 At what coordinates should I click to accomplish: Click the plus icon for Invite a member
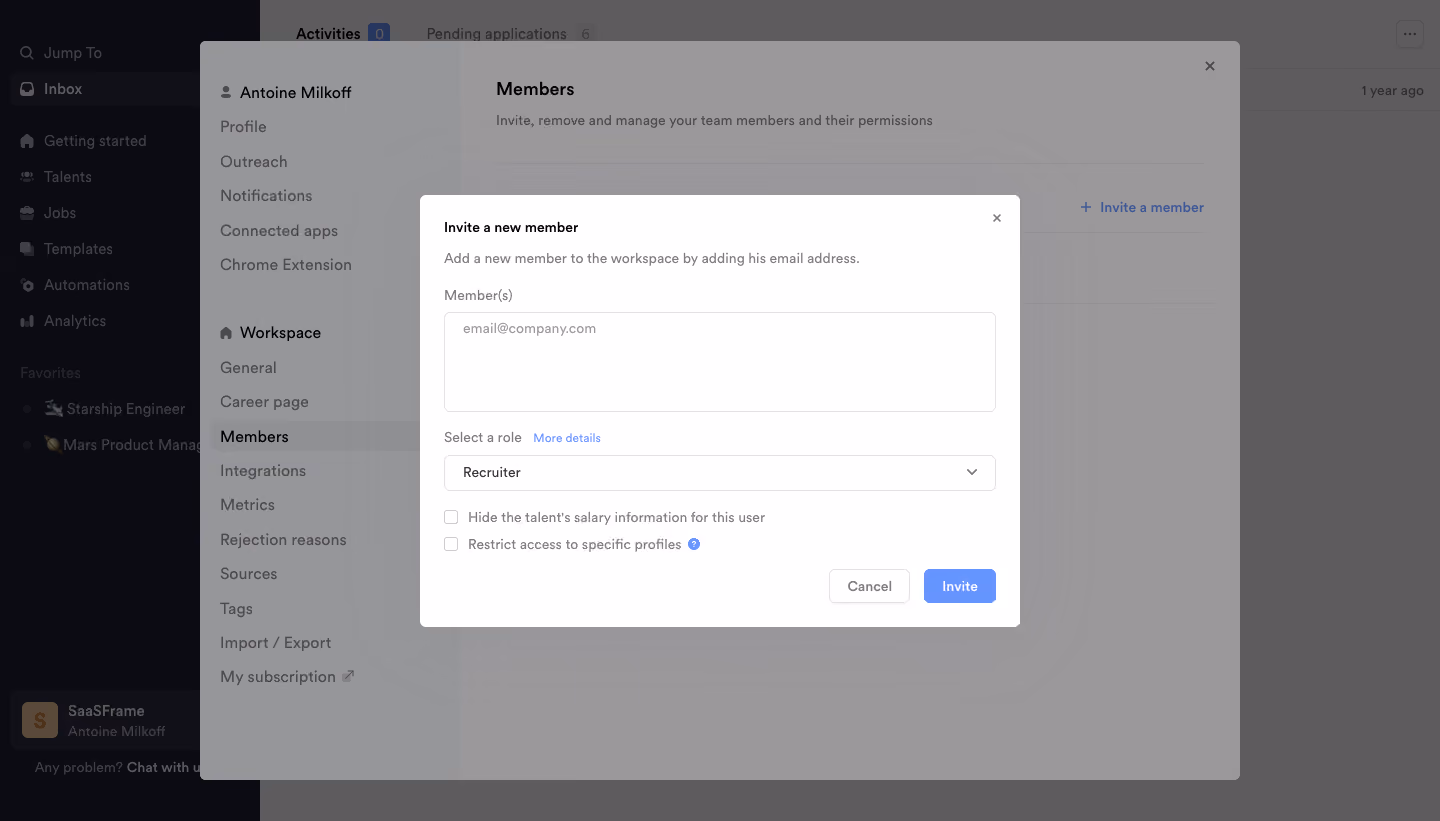click(x=1086, y=207)
